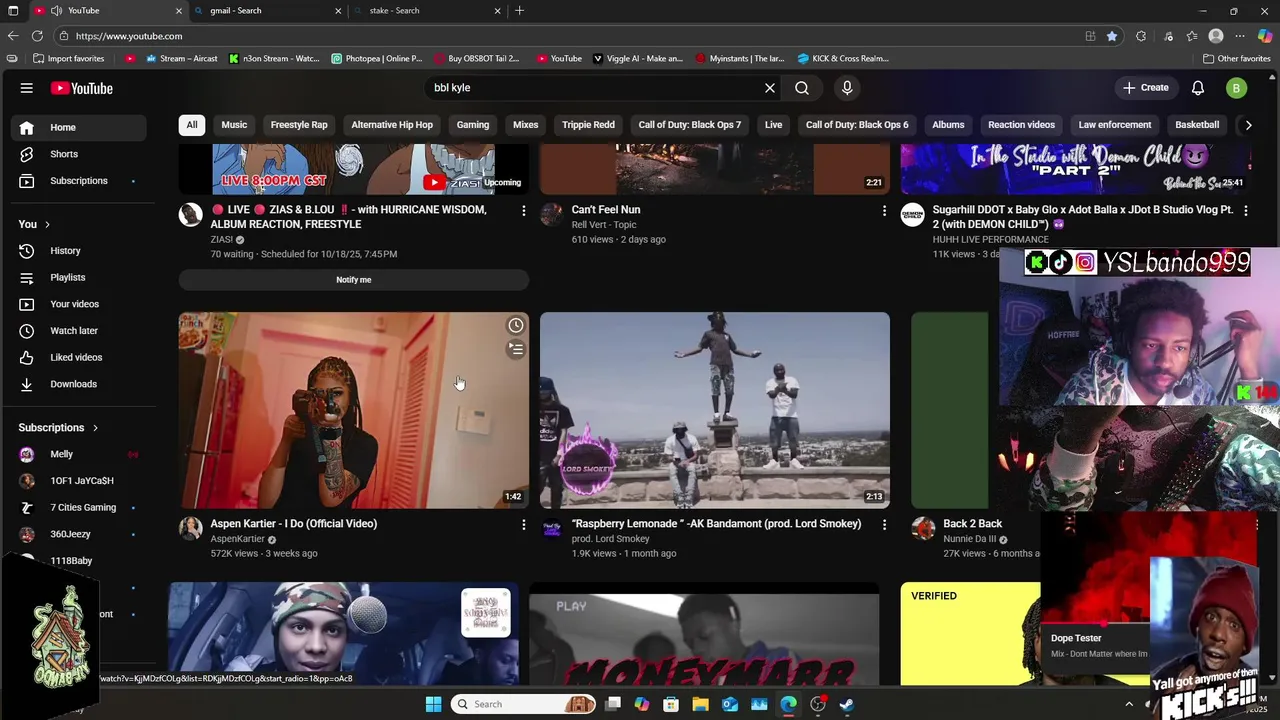This screenshot has width=1280, height=720.
Task: Open Downloads in the sidebar
Action: pos(79,384)
